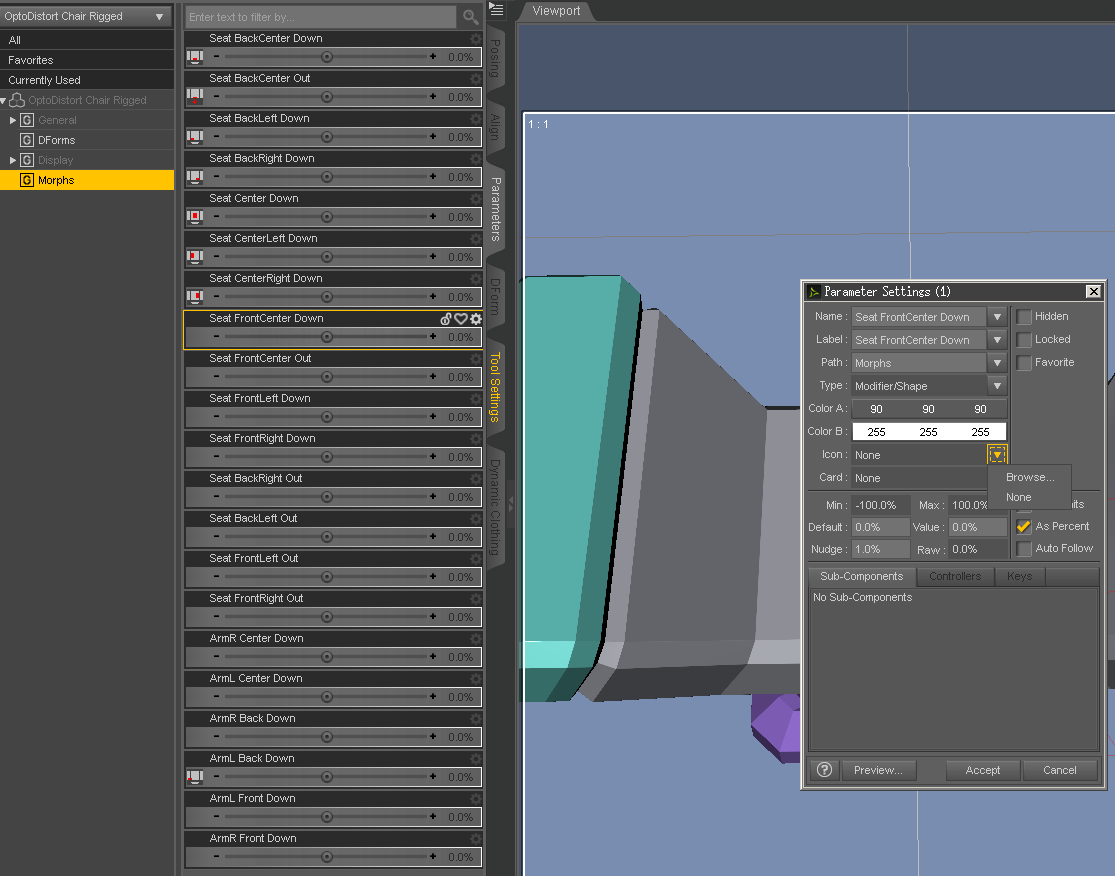
Task: Click the Icon field dropdown arrow
Action: click(998, 454)
